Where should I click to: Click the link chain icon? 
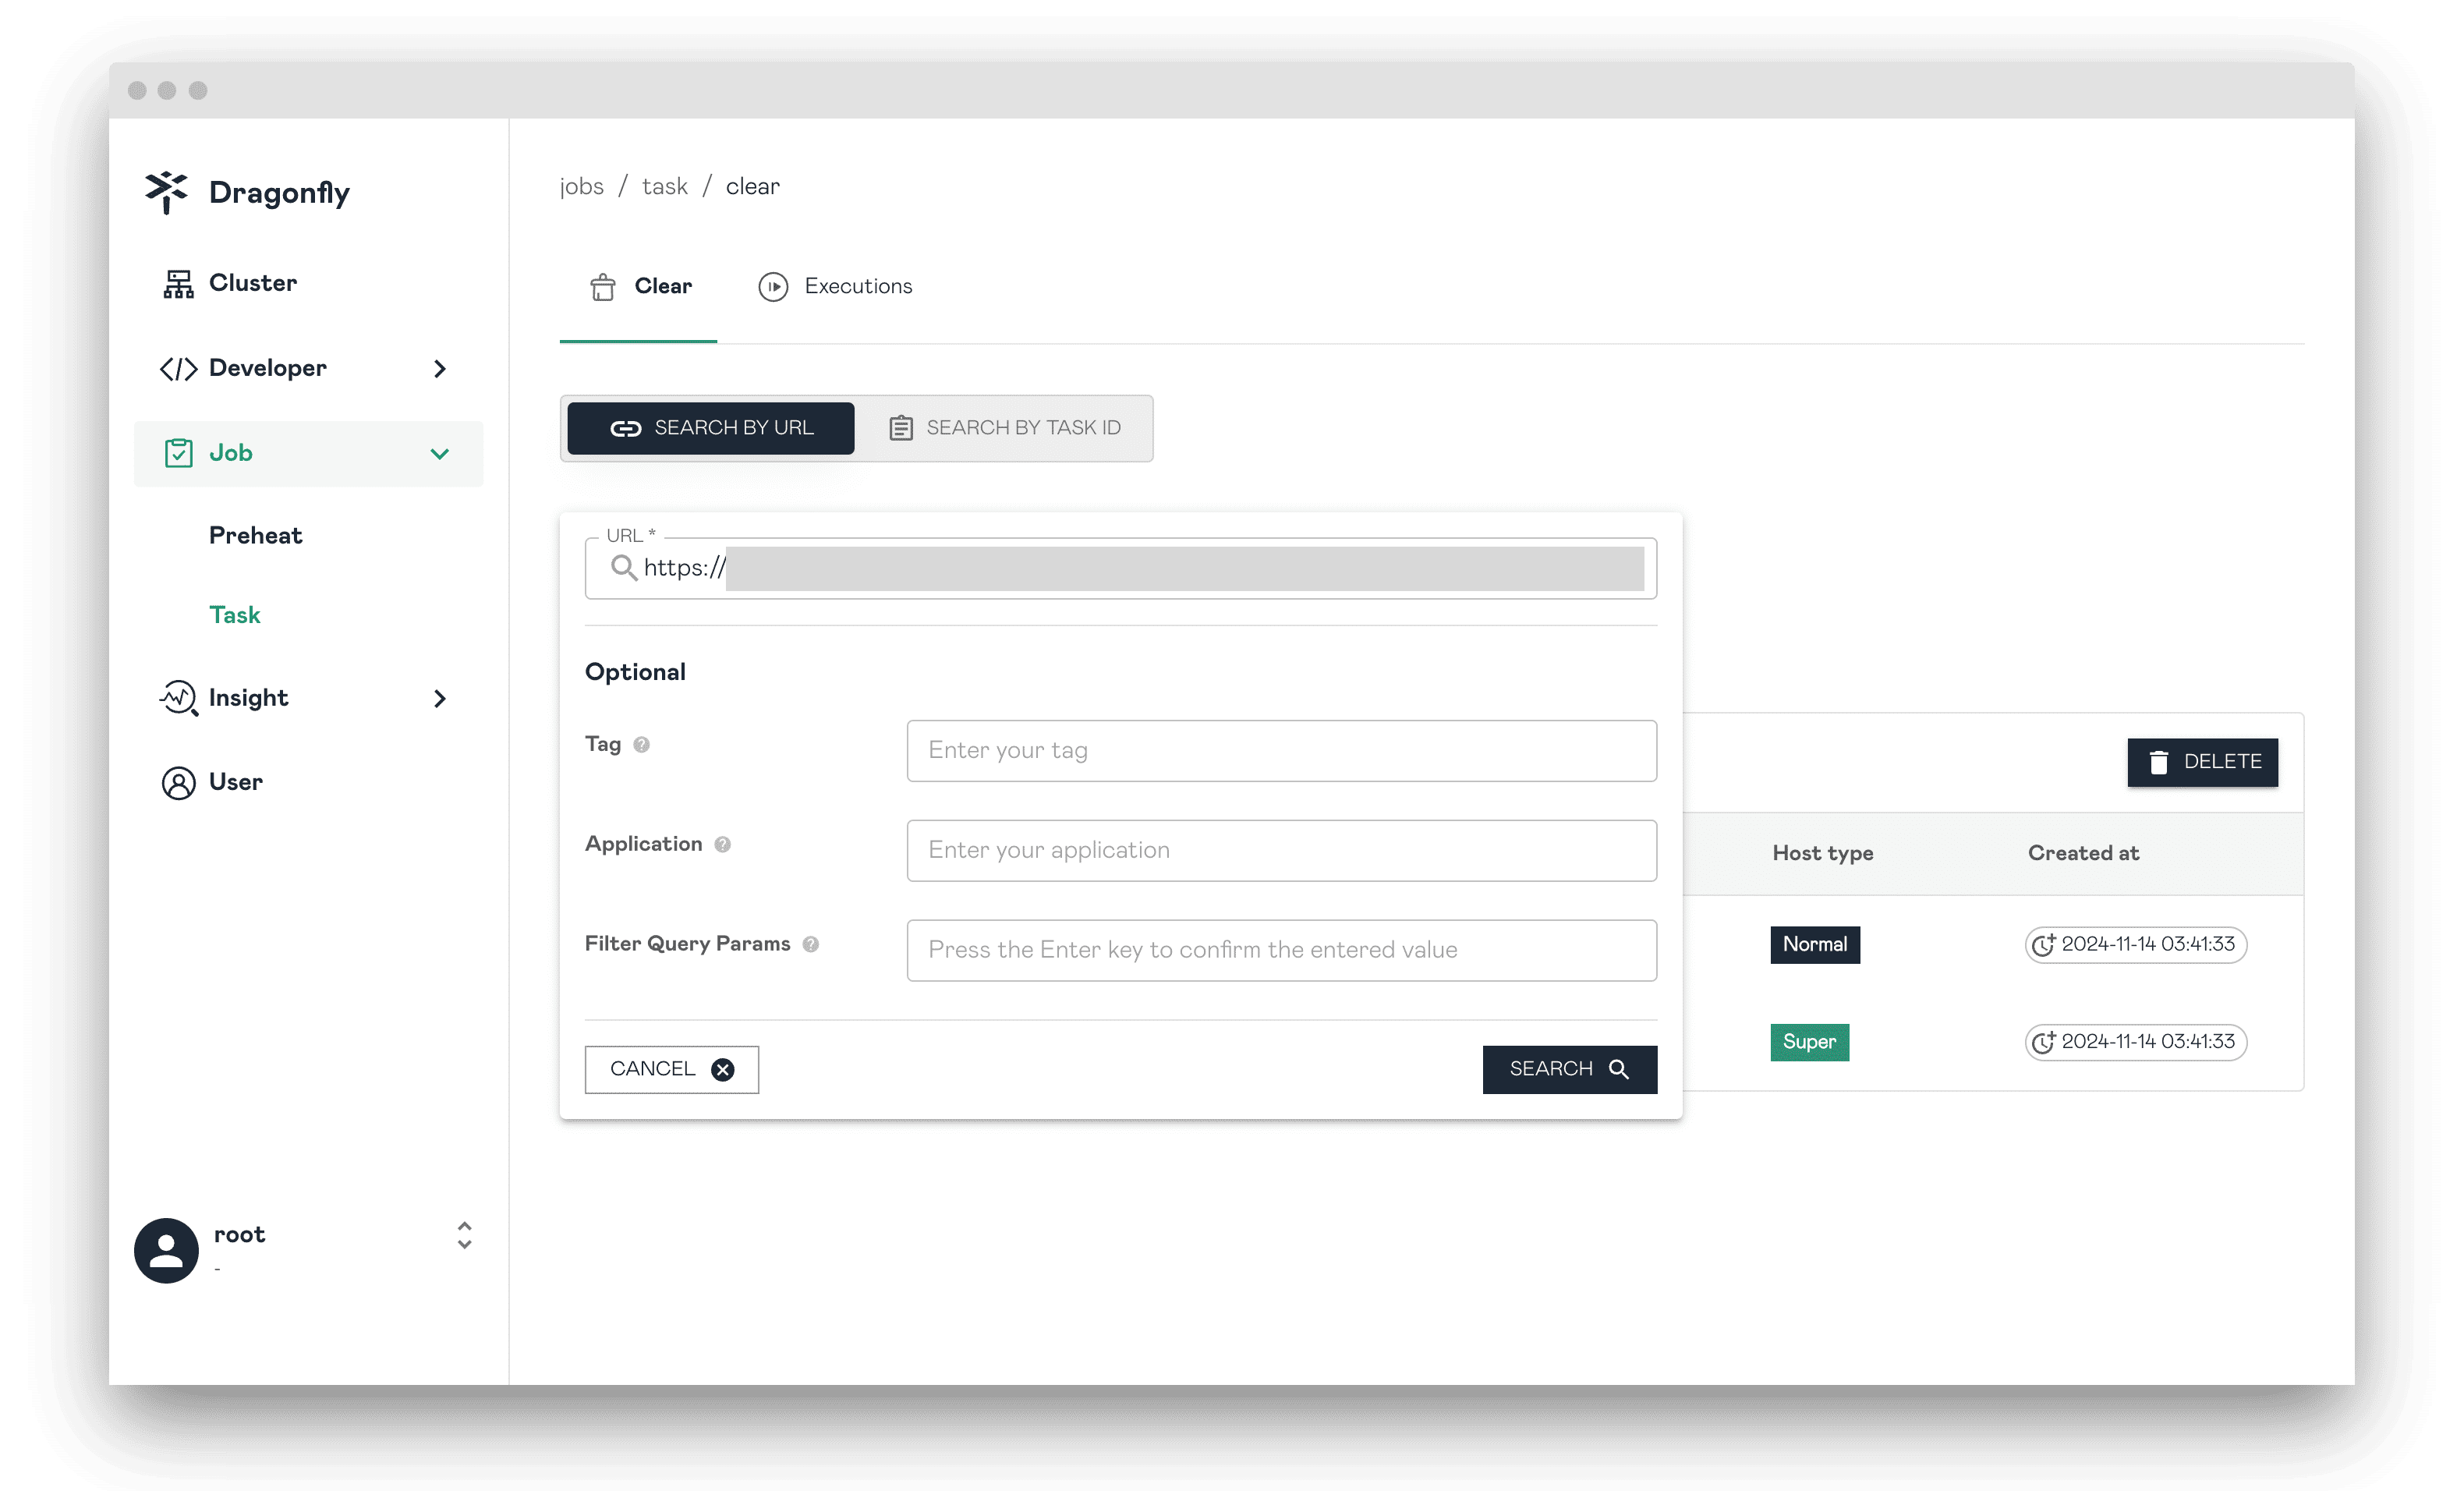point(626,428)
